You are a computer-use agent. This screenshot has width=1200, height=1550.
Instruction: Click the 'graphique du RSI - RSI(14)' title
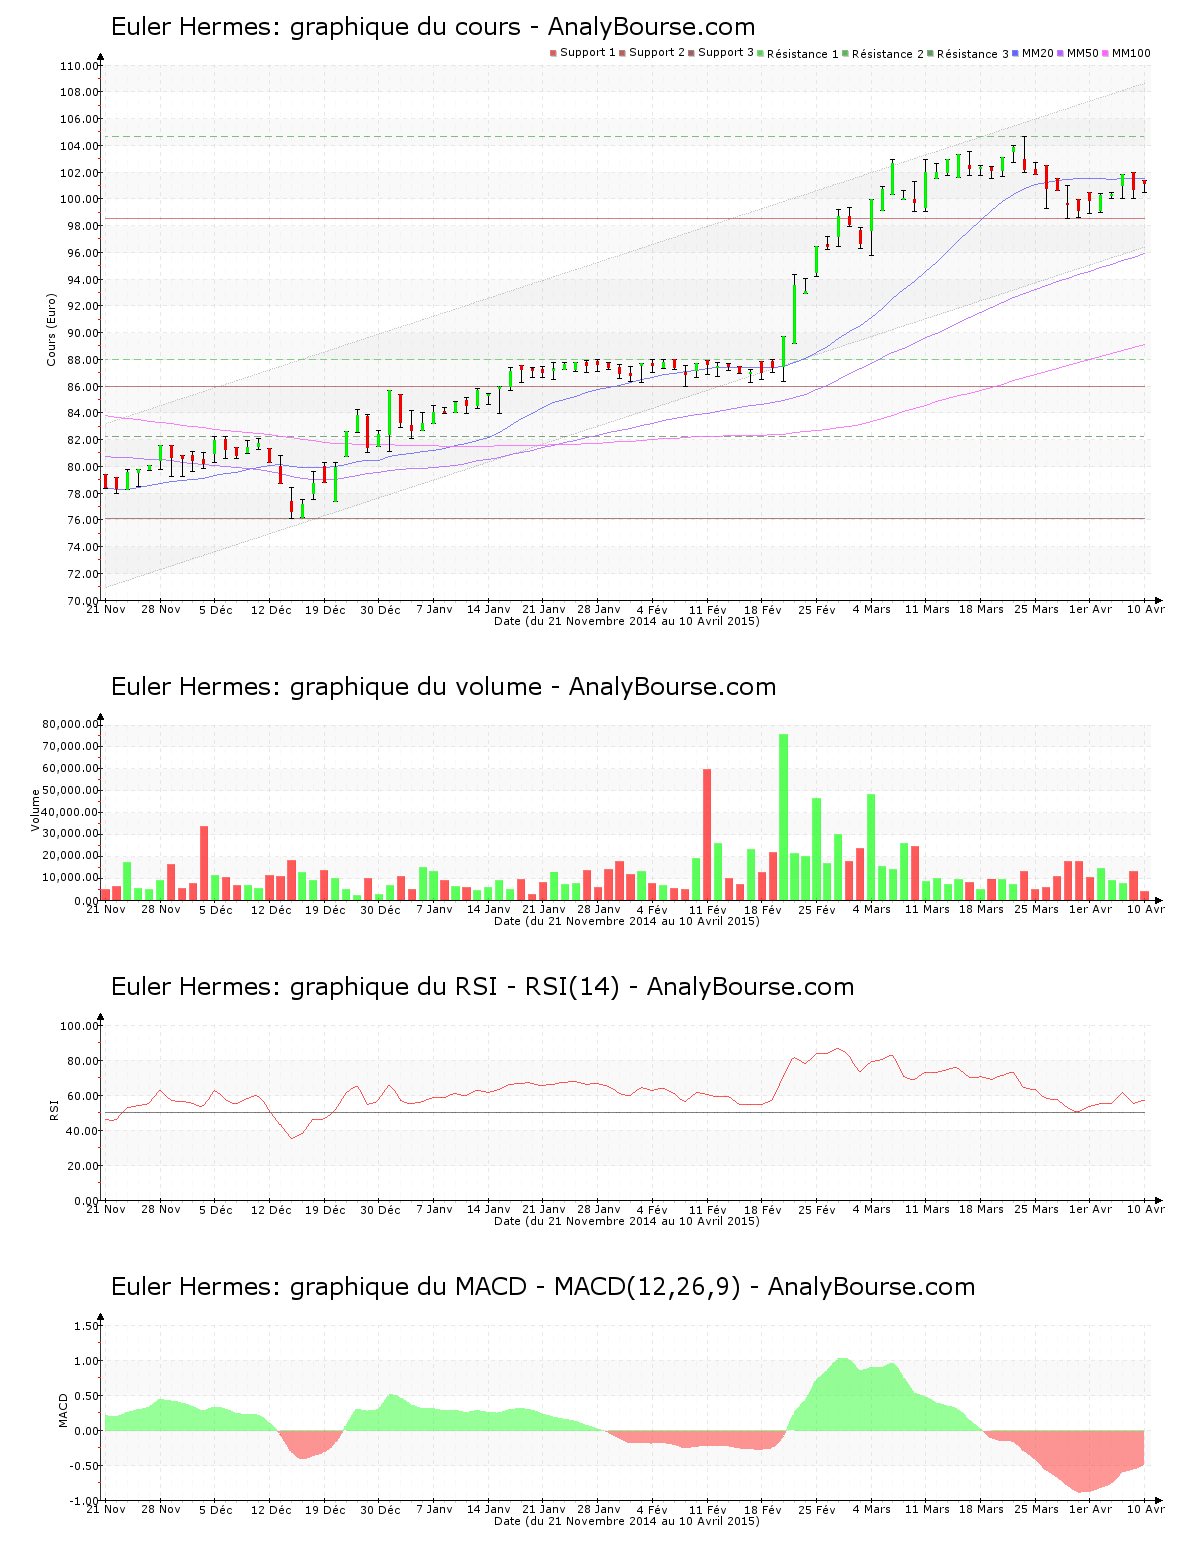[482, 987]
